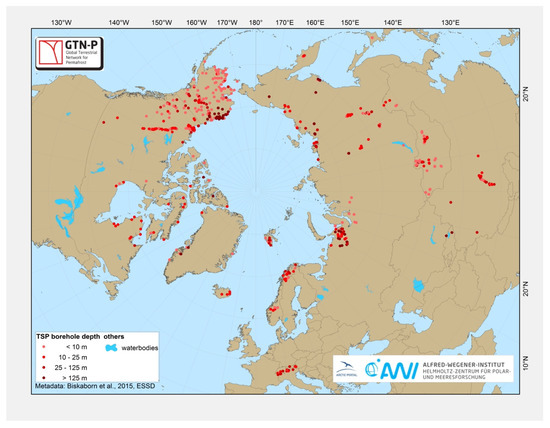Click the 130°E longitude label
This screenshot has height=428, width=550.
click(x=450, y=23)
